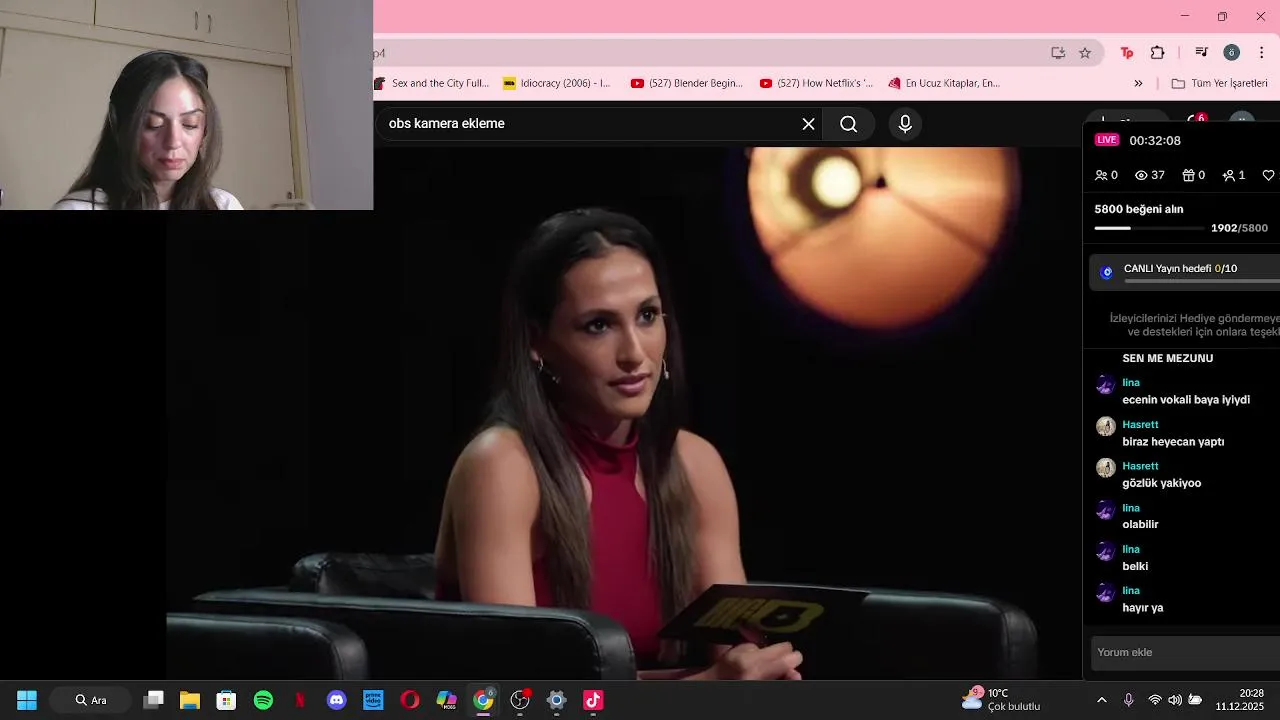Viewport: 1280px width, 720px height.
Task: Open Settings gear from the taskbar
Action: (x=557, y=700)
